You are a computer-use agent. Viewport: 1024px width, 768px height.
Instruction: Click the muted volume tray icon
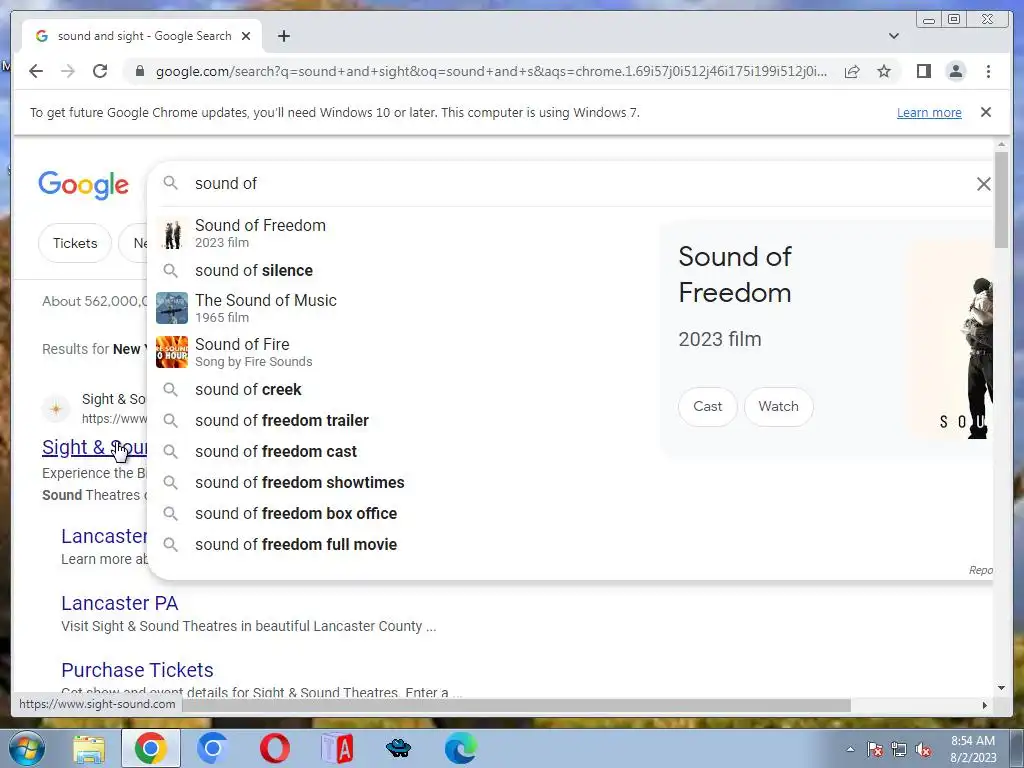(x=923, y=750)
